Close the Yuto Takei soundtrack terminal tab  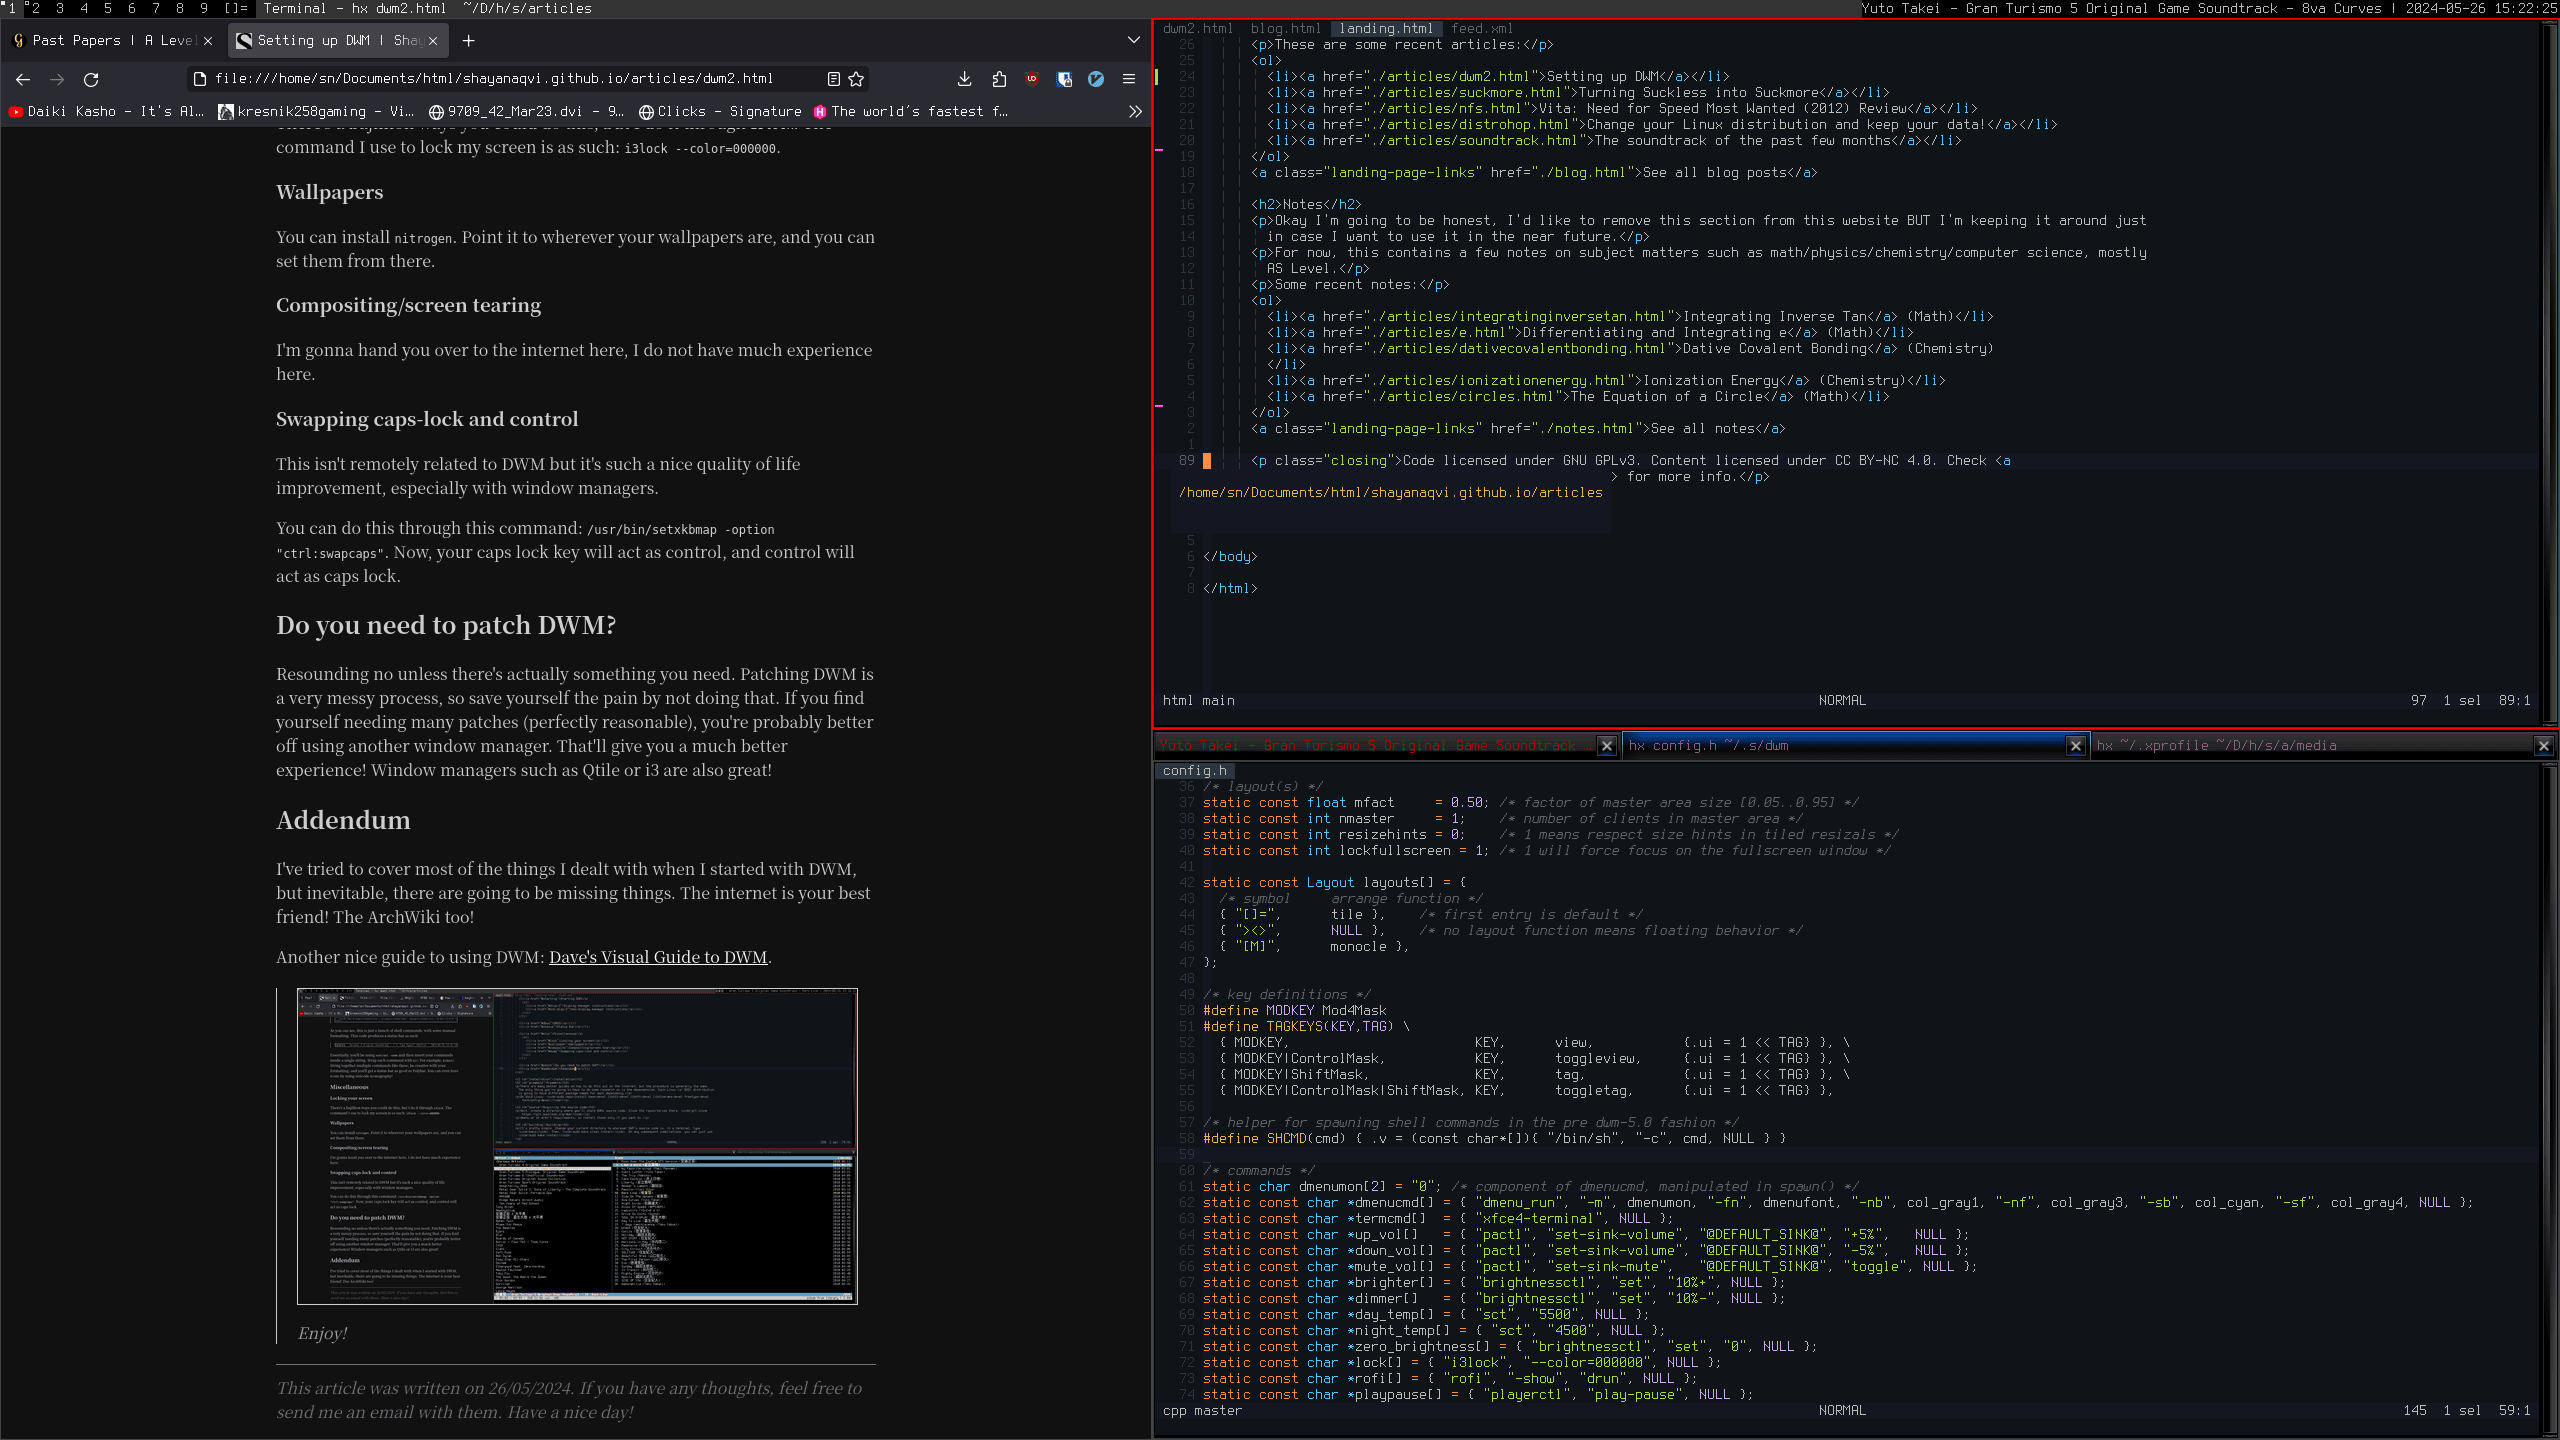point(1607,746)
